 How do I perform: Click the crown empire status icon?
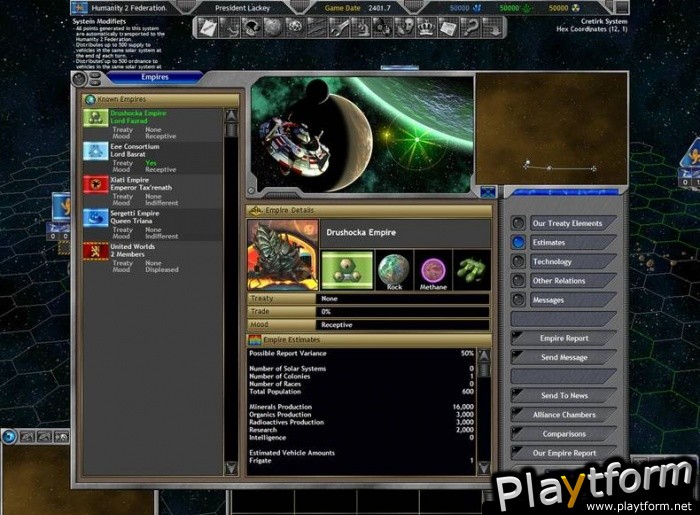[426, 28]
